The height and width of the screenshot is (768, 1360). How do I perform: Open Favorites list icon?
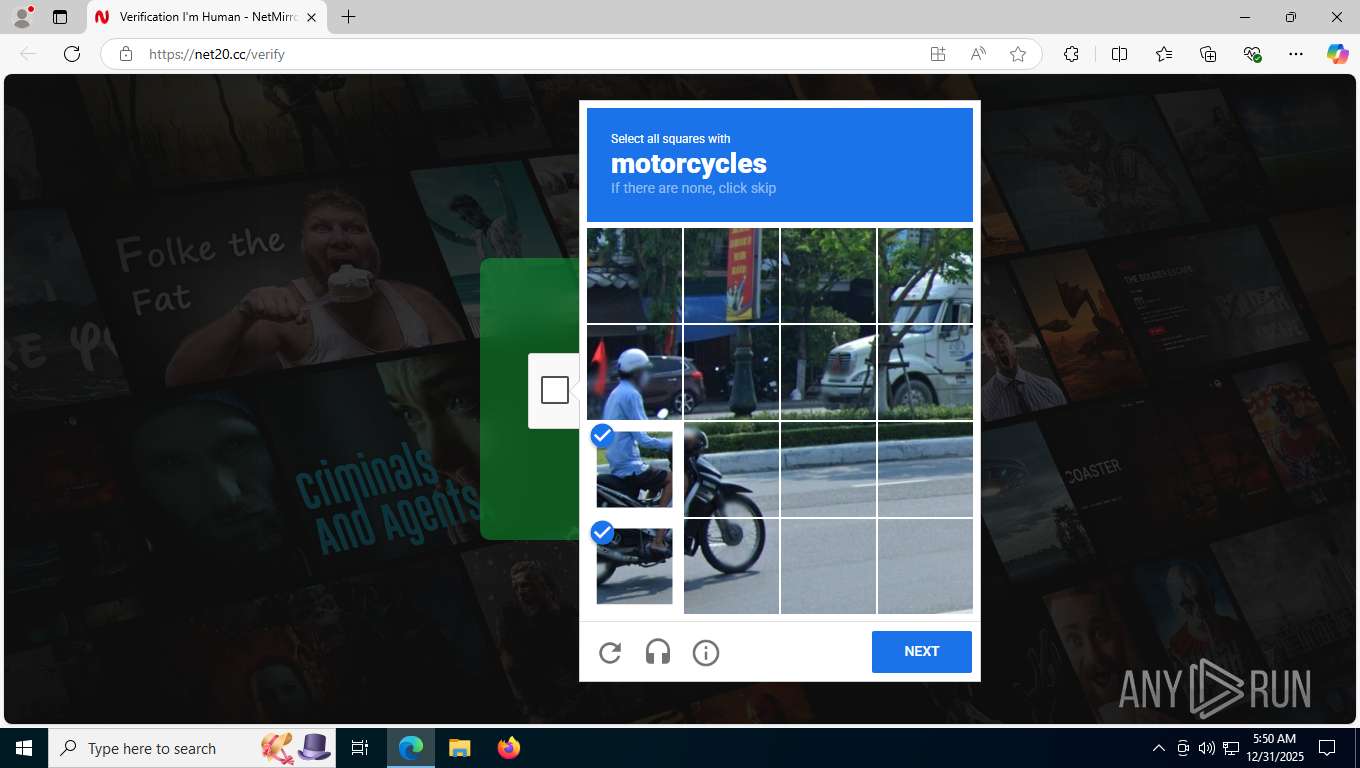click(1164, 54)
